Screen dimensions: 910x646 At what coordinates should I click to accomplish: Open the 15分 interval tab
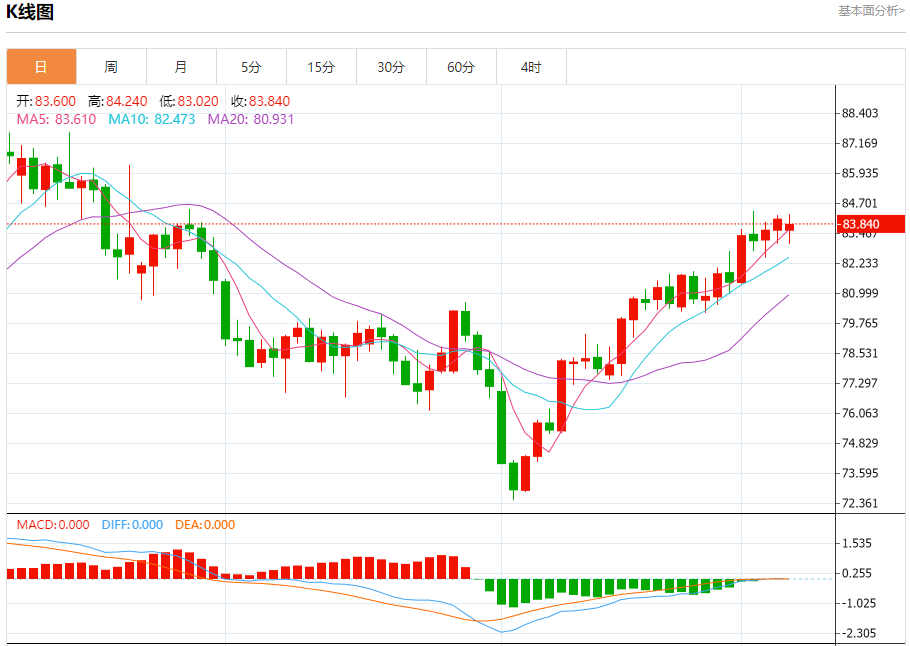point(321,67)
